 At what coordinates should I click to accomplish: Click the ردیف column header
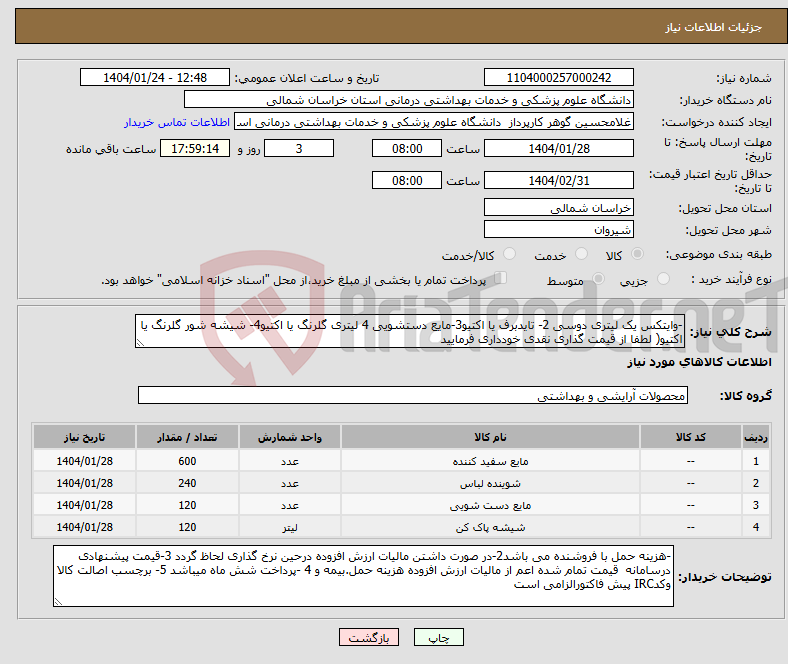pos(755,437)
